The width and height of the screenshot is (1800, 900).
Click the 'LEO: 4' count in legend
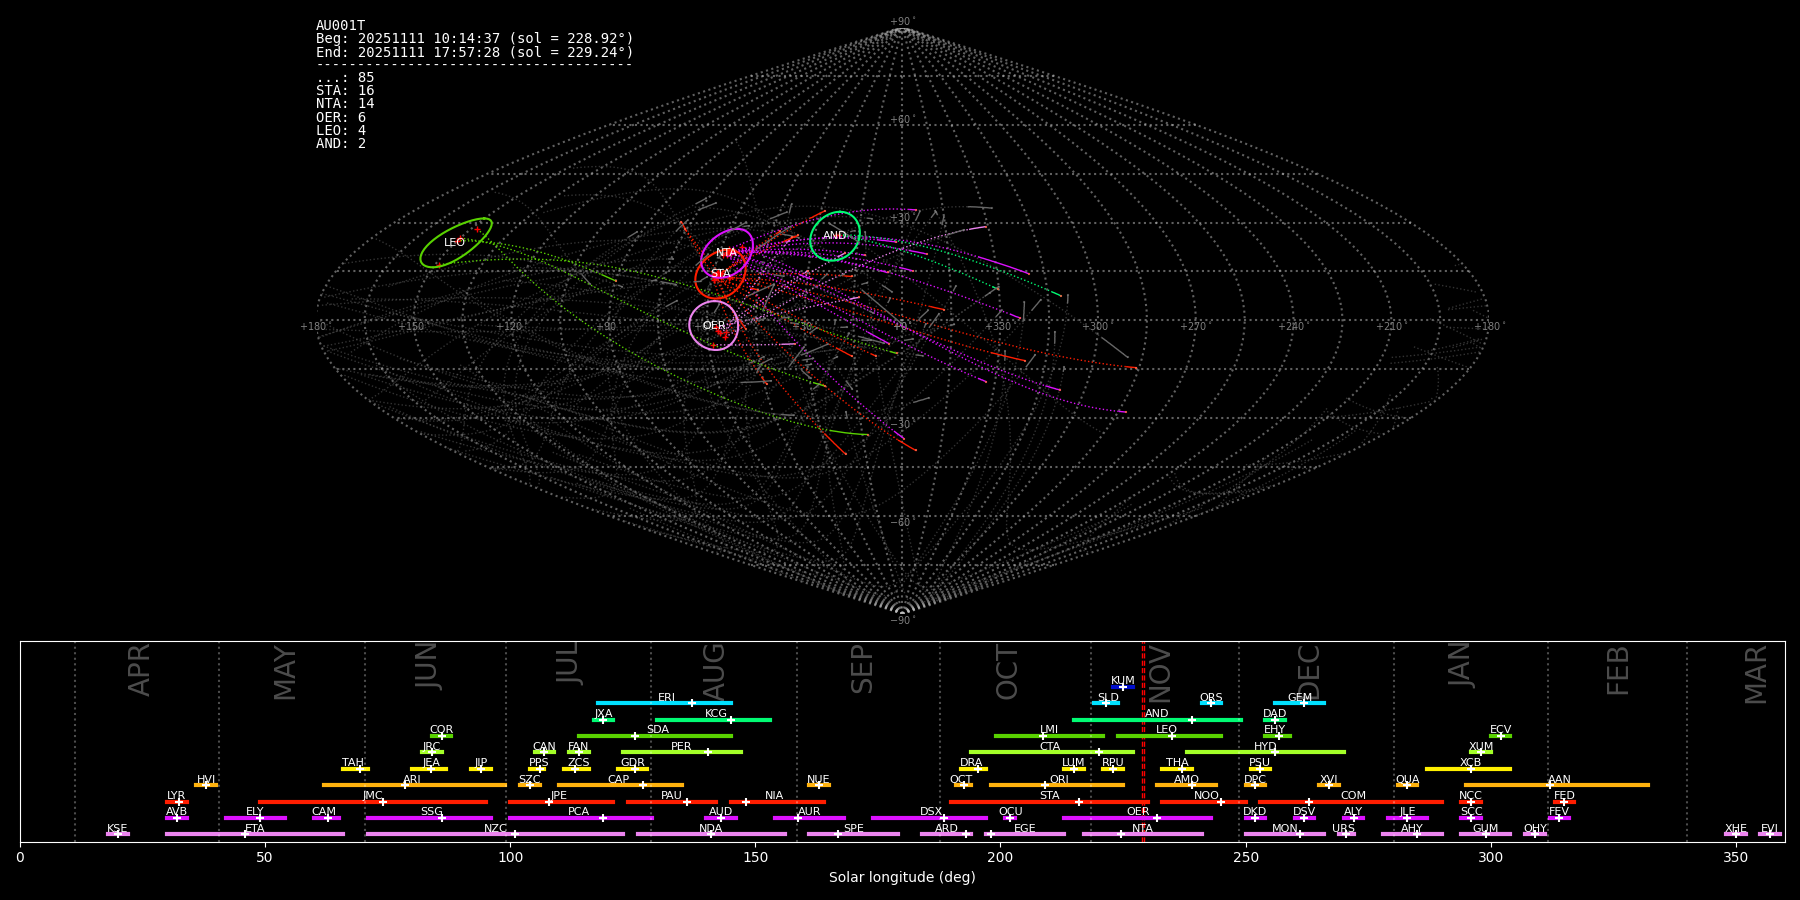(x=341, y=131)
